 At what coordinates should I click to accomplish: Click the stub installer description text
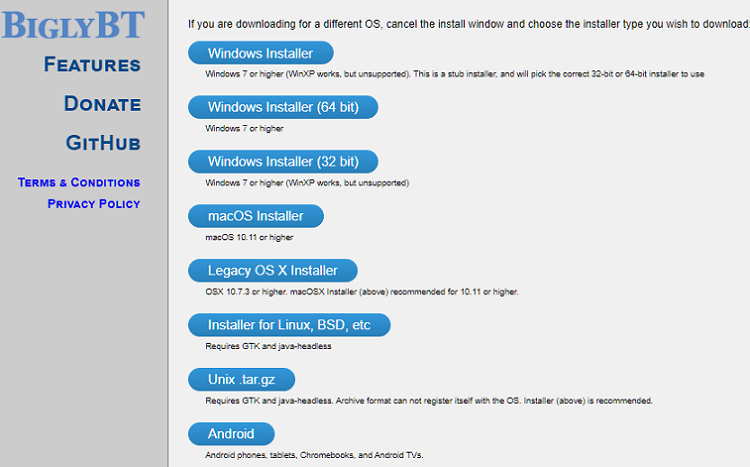[455, 74]
